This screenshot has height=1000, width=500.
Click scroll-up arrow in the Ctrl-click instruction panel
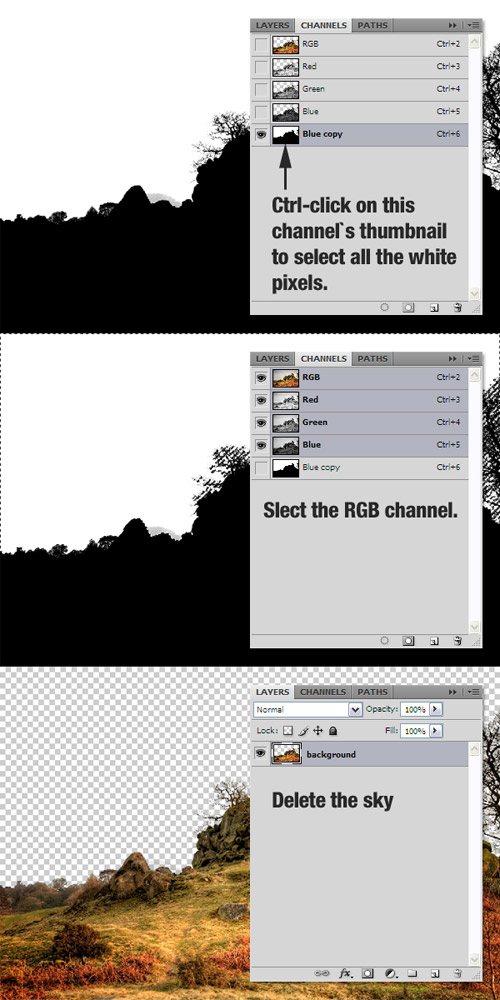point(474,41)
